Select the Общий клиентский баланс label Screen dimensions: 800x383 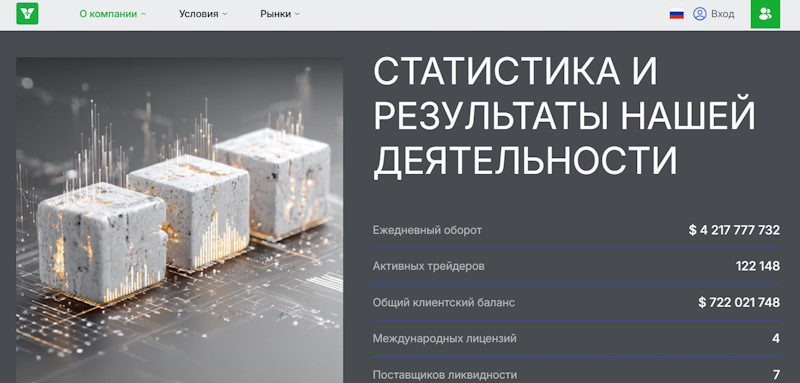[444, 302]
